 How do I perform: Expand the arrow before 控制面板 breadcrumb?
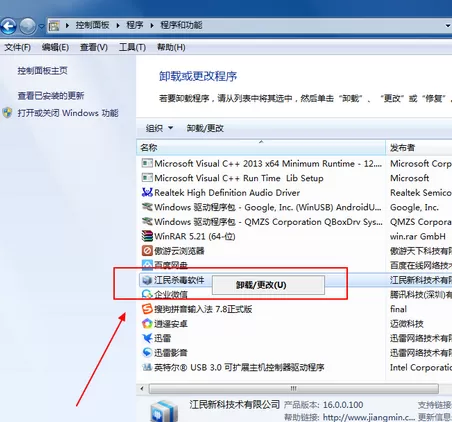[x=67, y=25]
